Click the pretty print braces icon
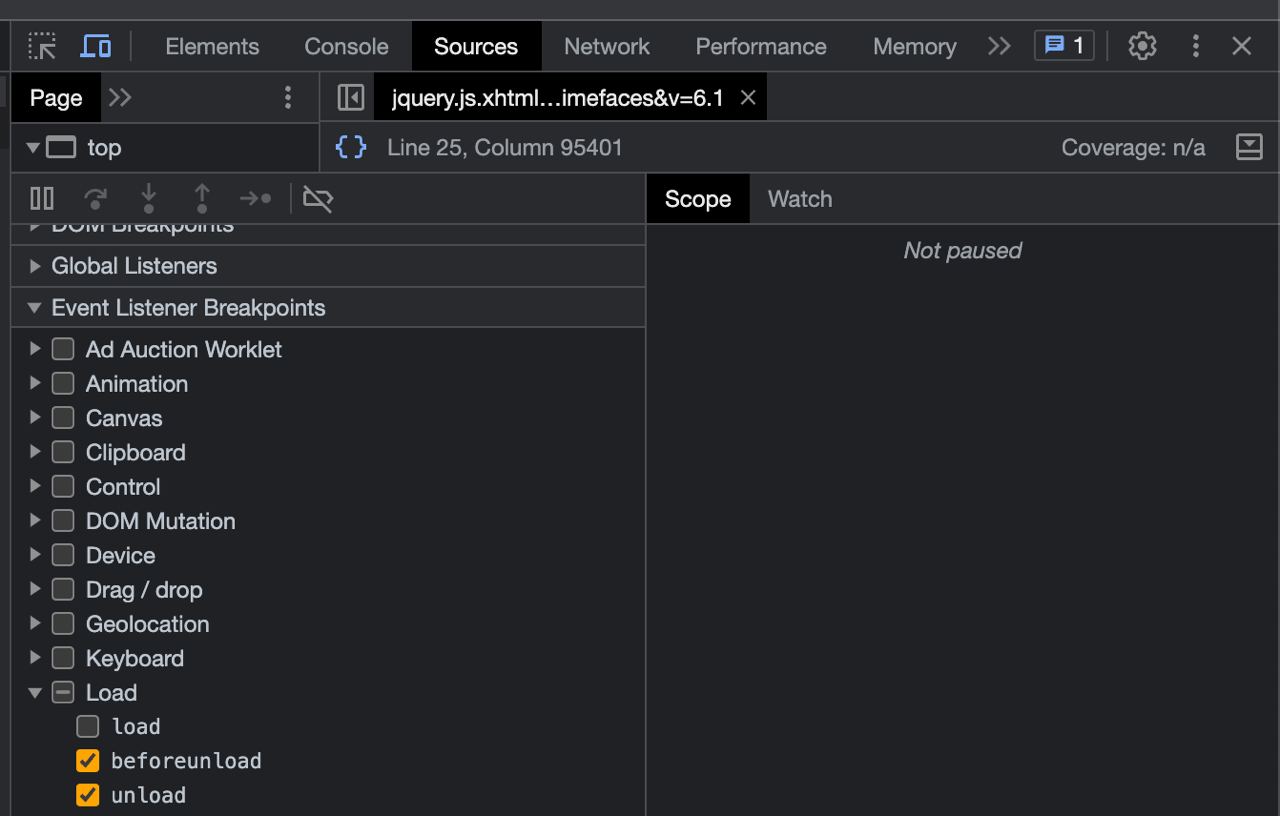Screen dimensions: 1280x816 pos(351,148)
